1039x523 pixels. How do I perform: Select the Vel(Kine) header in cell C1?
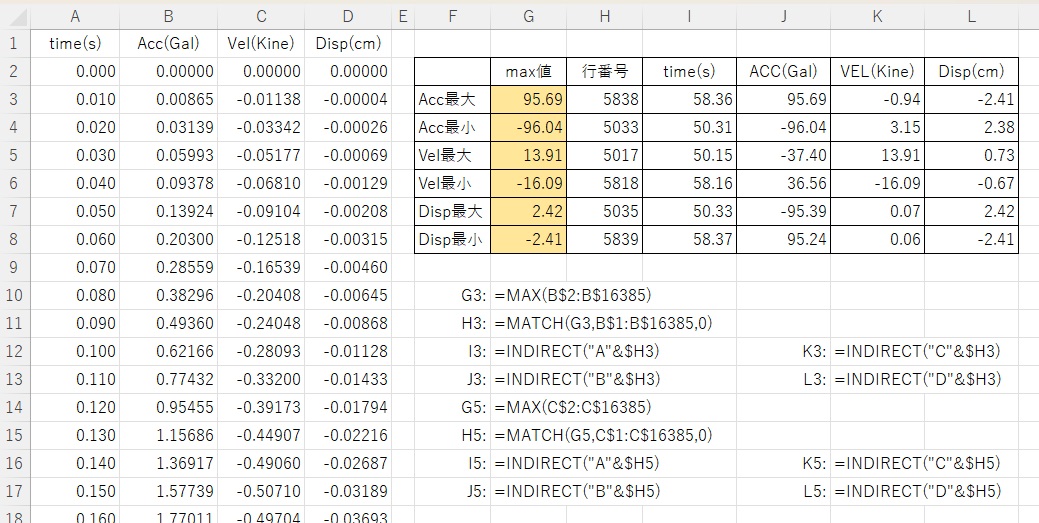click(x=261, y=43)
